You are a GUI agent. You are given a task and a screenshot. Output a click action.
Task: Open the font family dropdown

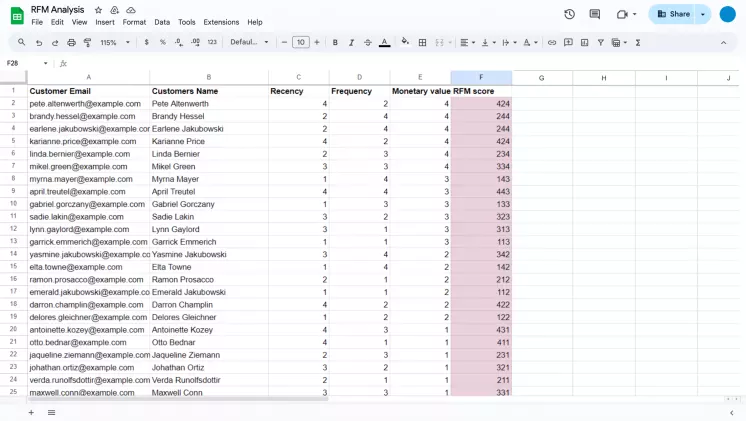[249, 43]
